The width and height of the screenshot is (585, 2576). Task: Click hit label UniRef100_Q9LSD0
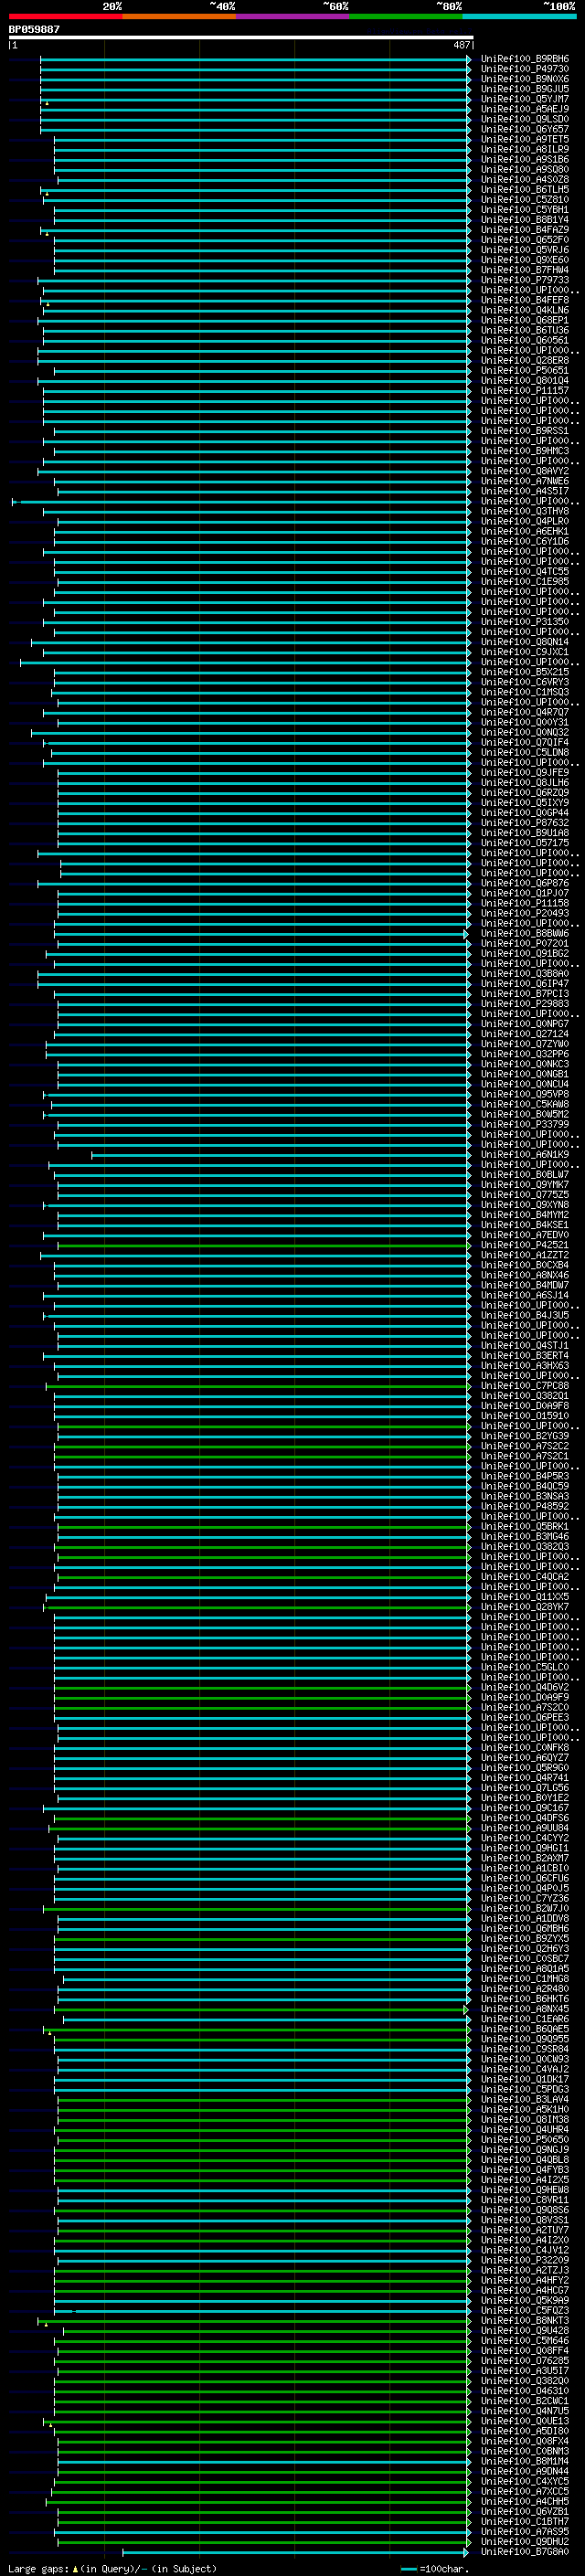point(525,119)
